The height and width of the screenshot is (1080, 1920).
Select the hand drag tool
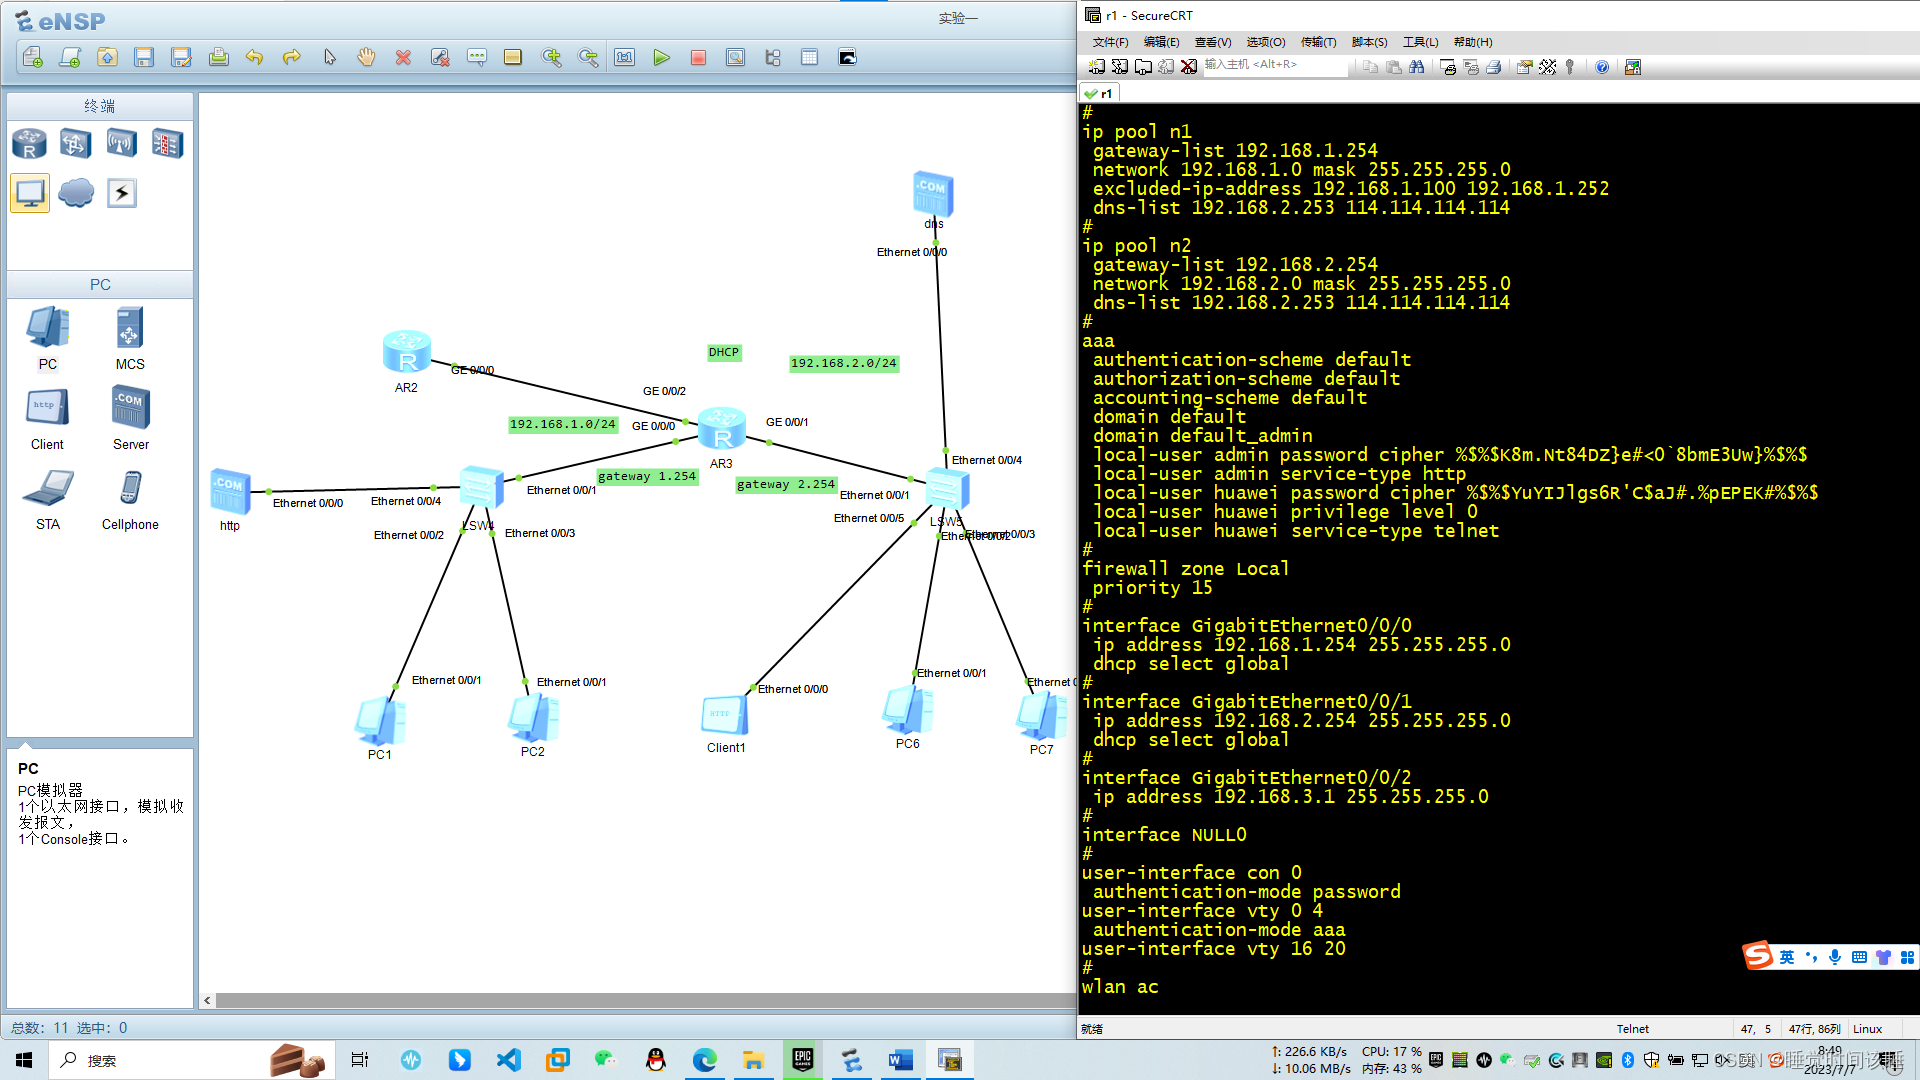click(x=366, y=58)
